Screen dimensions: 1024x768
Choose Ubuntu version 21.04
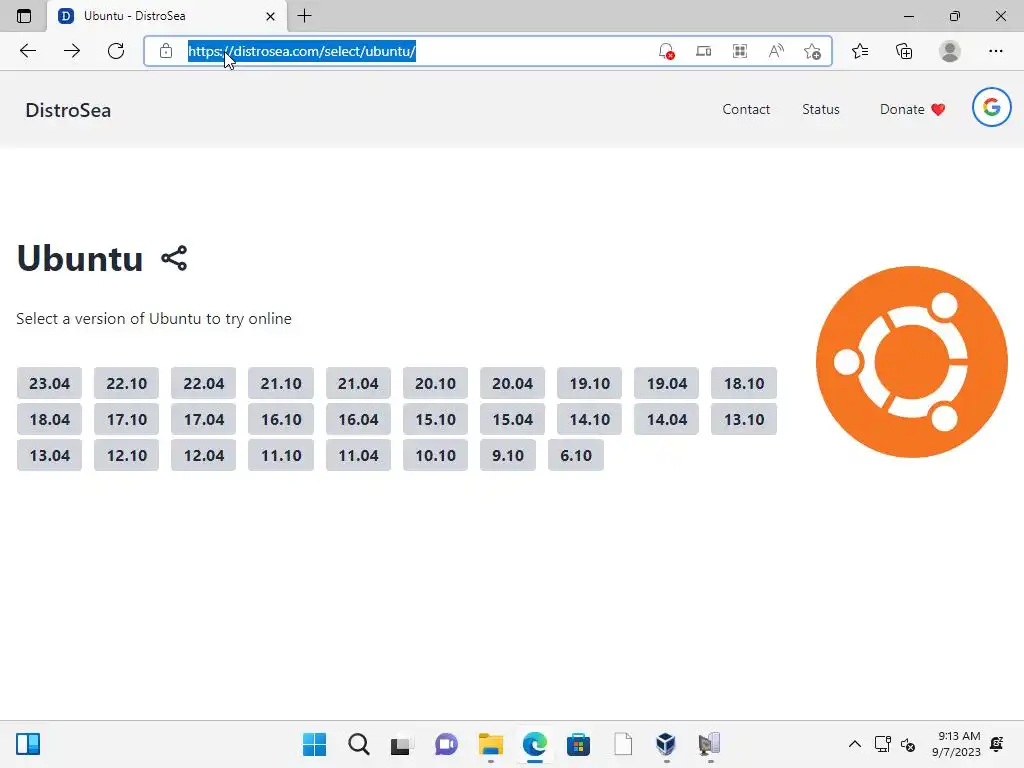pyautogui.click(x=358, y=383)
